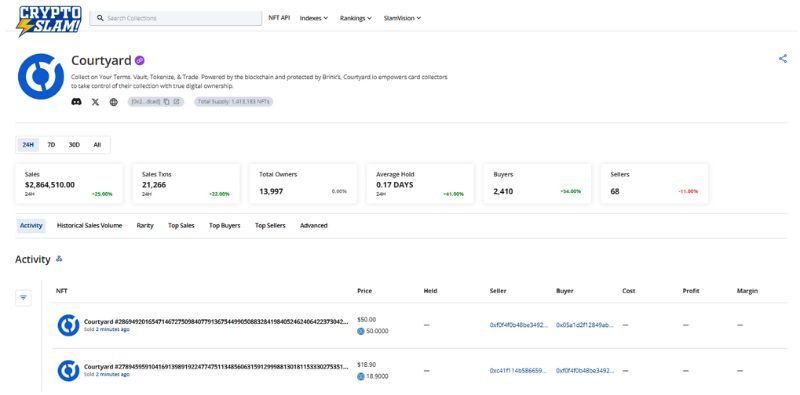
Task: Click the Average Hold 0.17 DAYS card
Action: 420,184
